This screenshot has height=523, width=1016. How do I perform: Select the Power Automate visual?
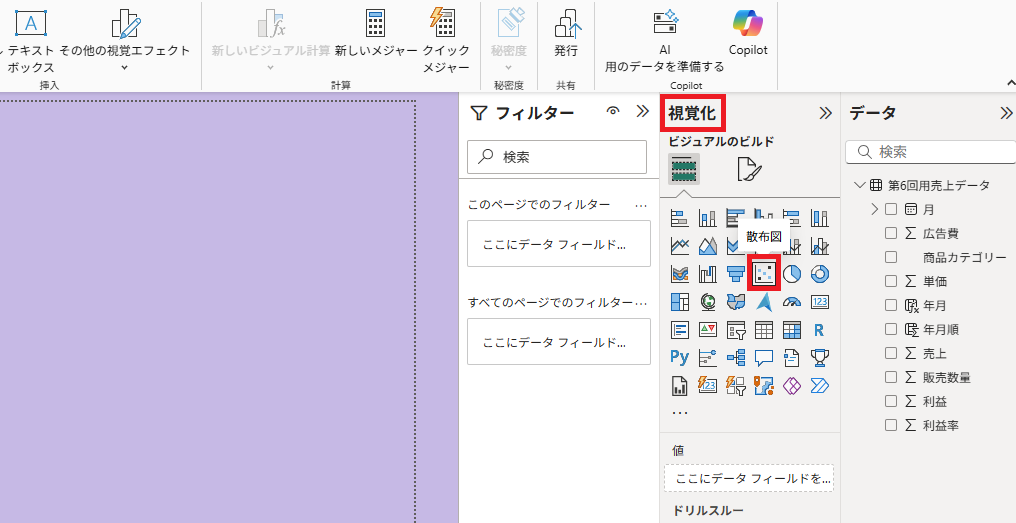point(820,386)
